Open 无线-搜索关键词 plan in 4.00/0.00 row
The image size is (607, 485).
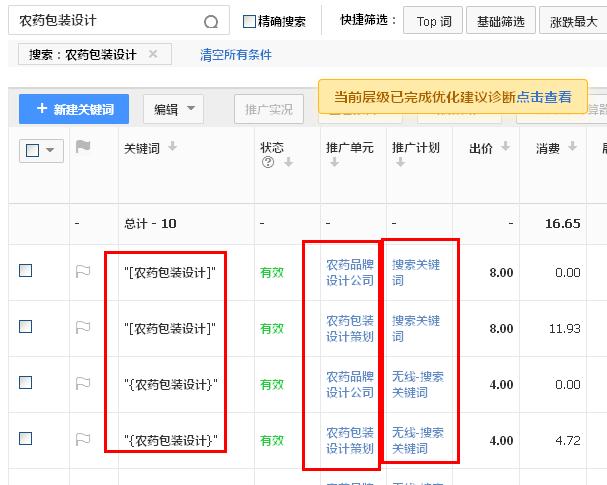click(418, 384)
